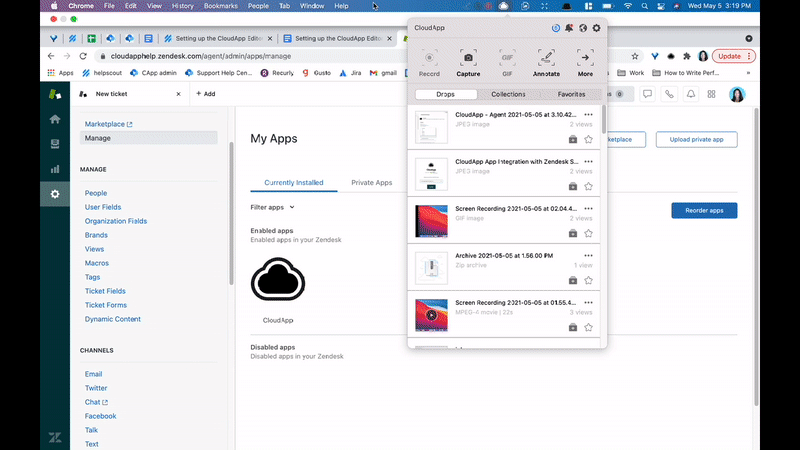
Task: Open the Zendesk user profile avatar
Action: point(737,94)
